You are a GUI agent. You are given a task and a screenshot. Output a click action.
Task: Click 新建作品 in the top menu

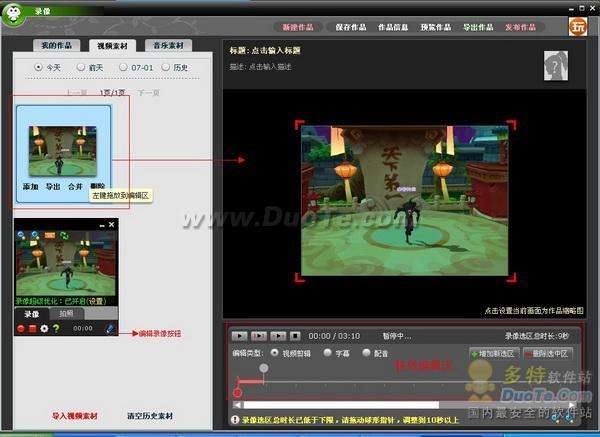pos(298,27)
